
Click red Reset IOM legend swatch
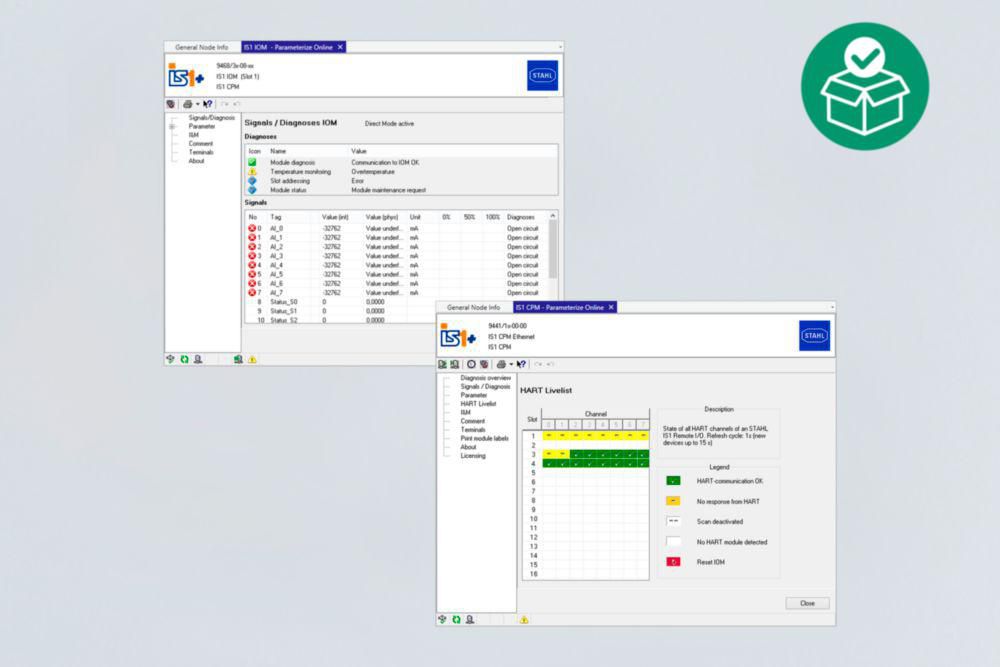tap(673, 562)
